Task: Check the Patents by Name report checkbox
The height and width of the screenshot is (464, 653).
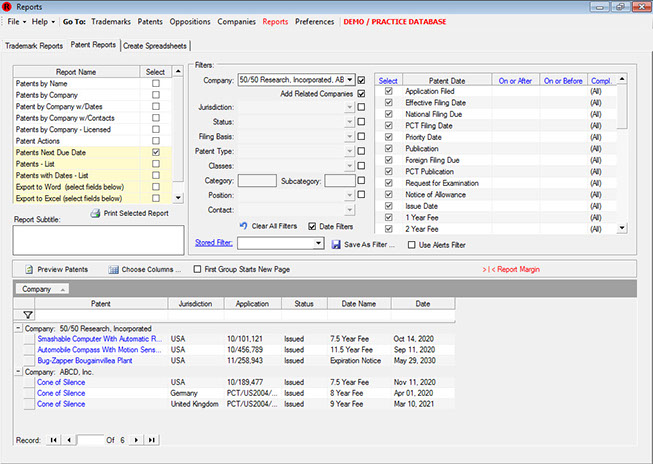Action: point(155,85)
